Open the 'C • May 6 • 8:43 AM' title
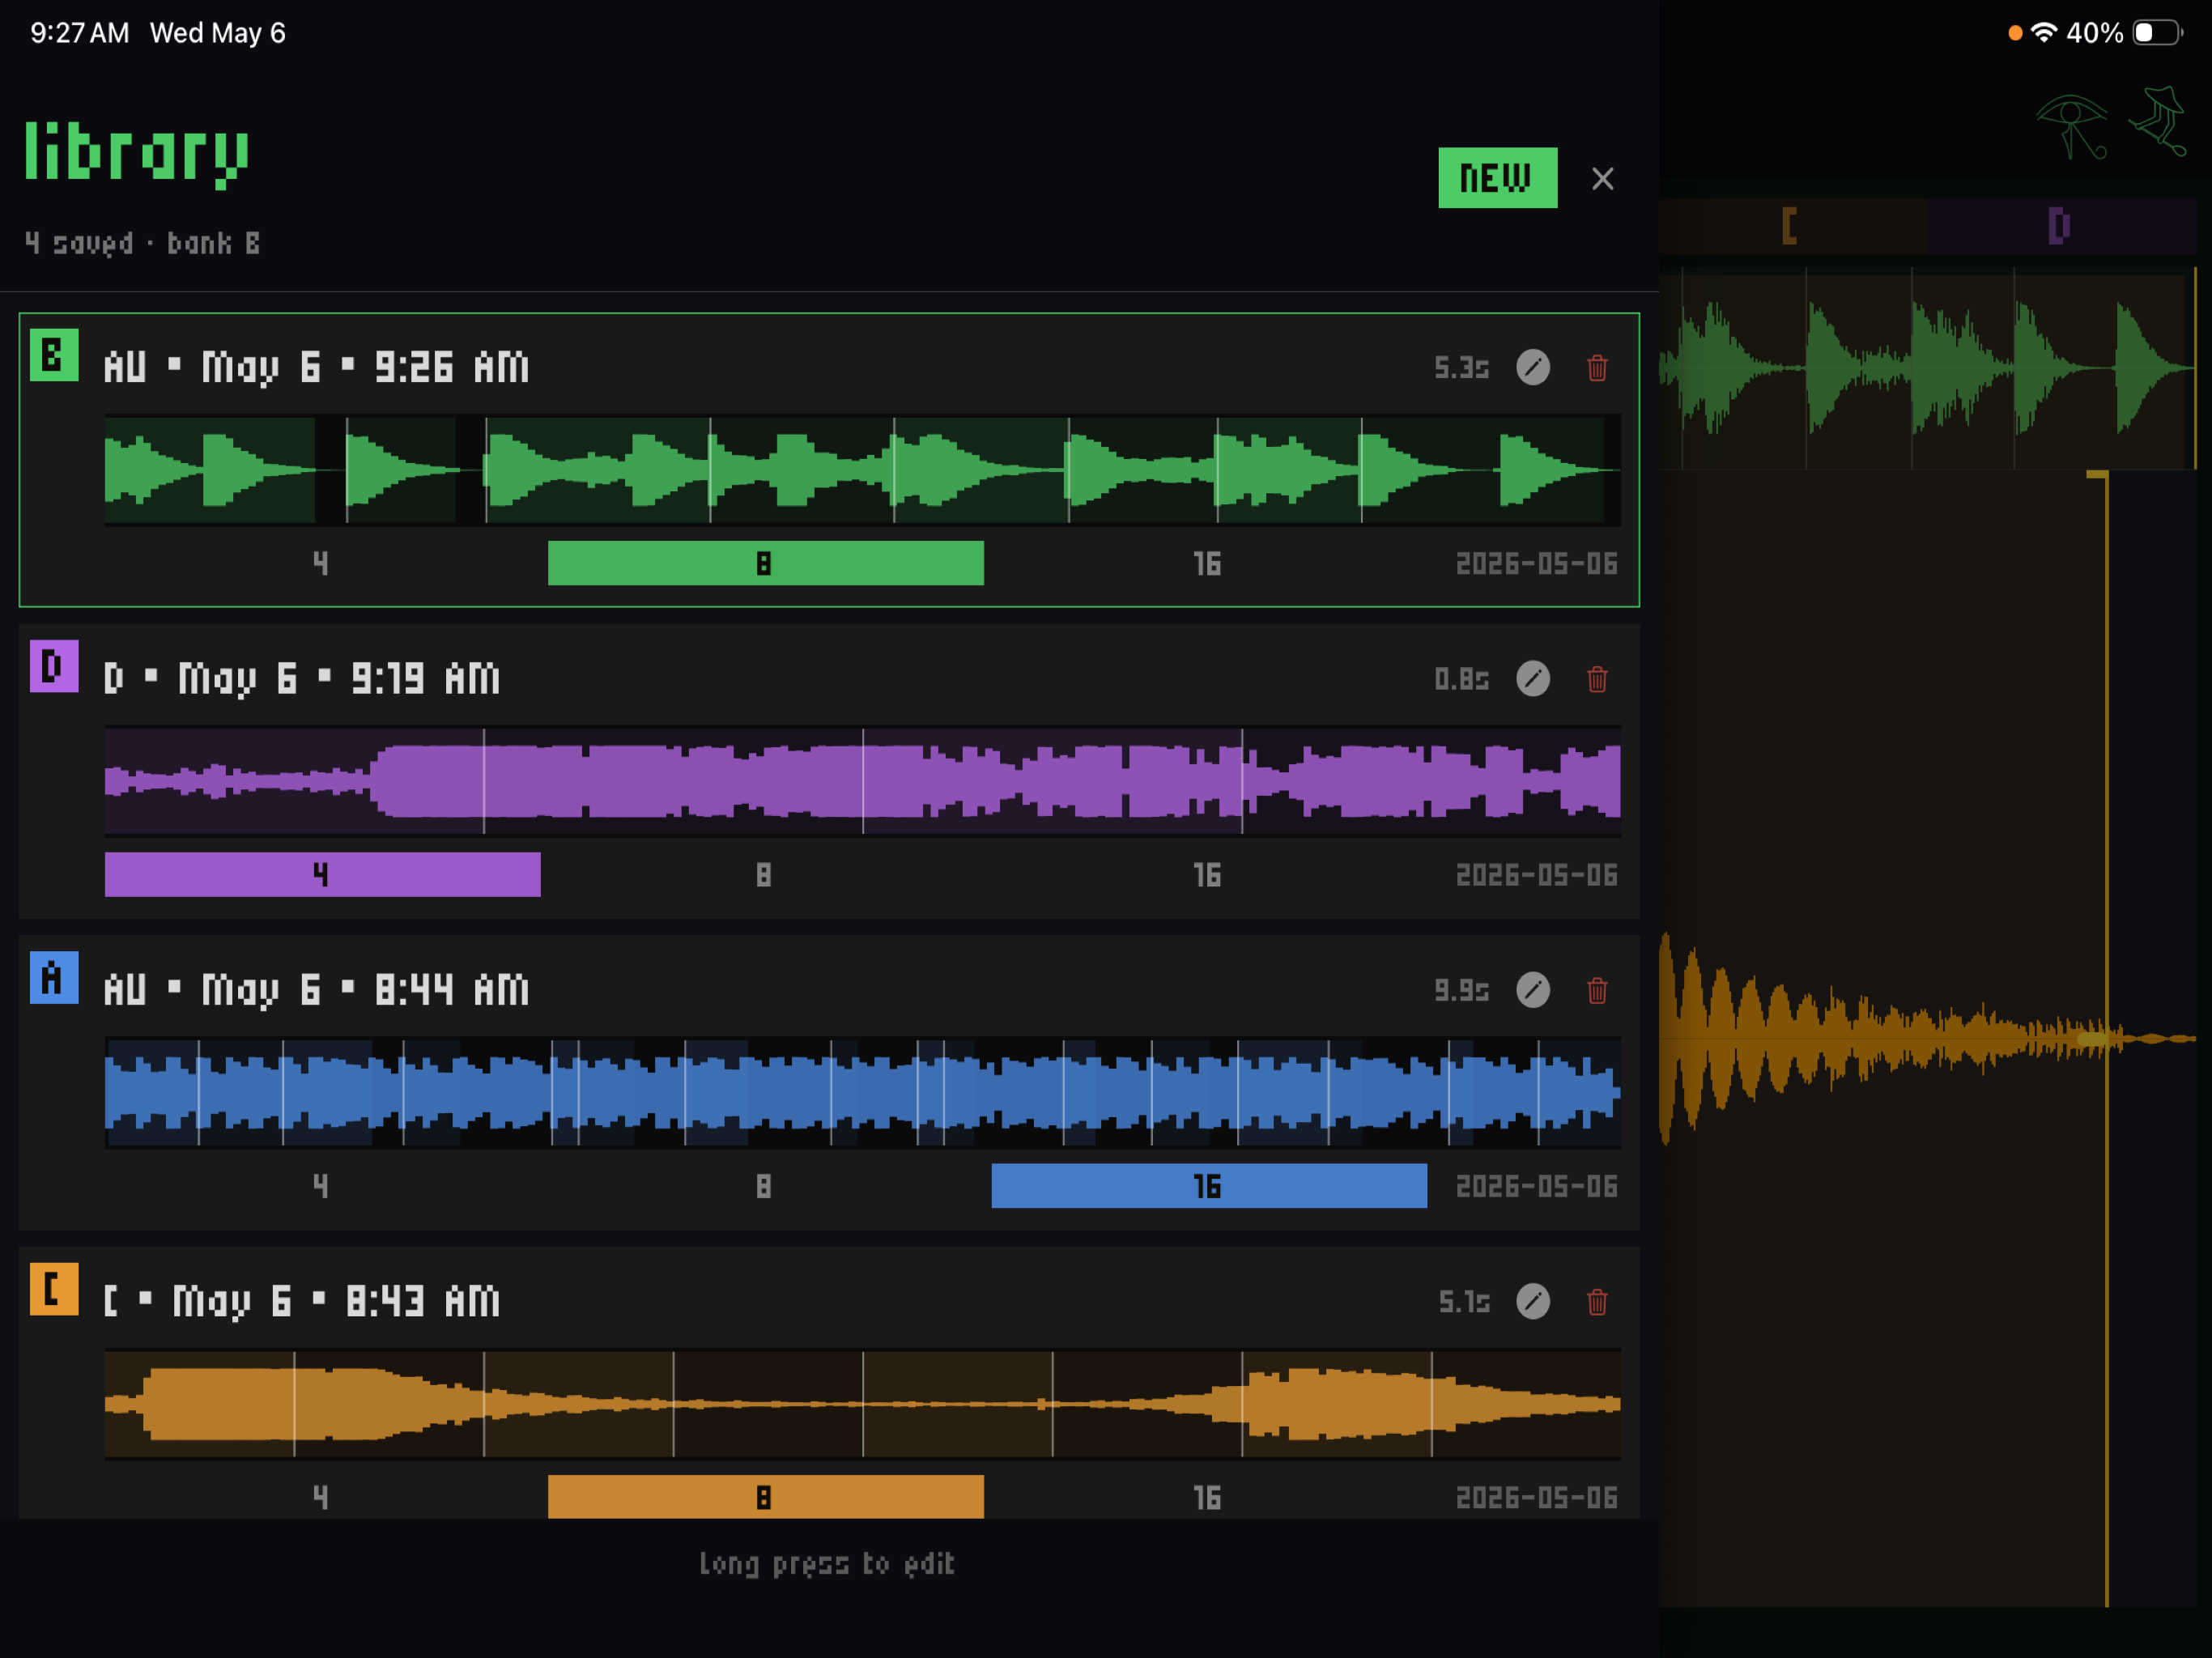Screen dimensions: 2212x1658 [x=302, y=1301]
